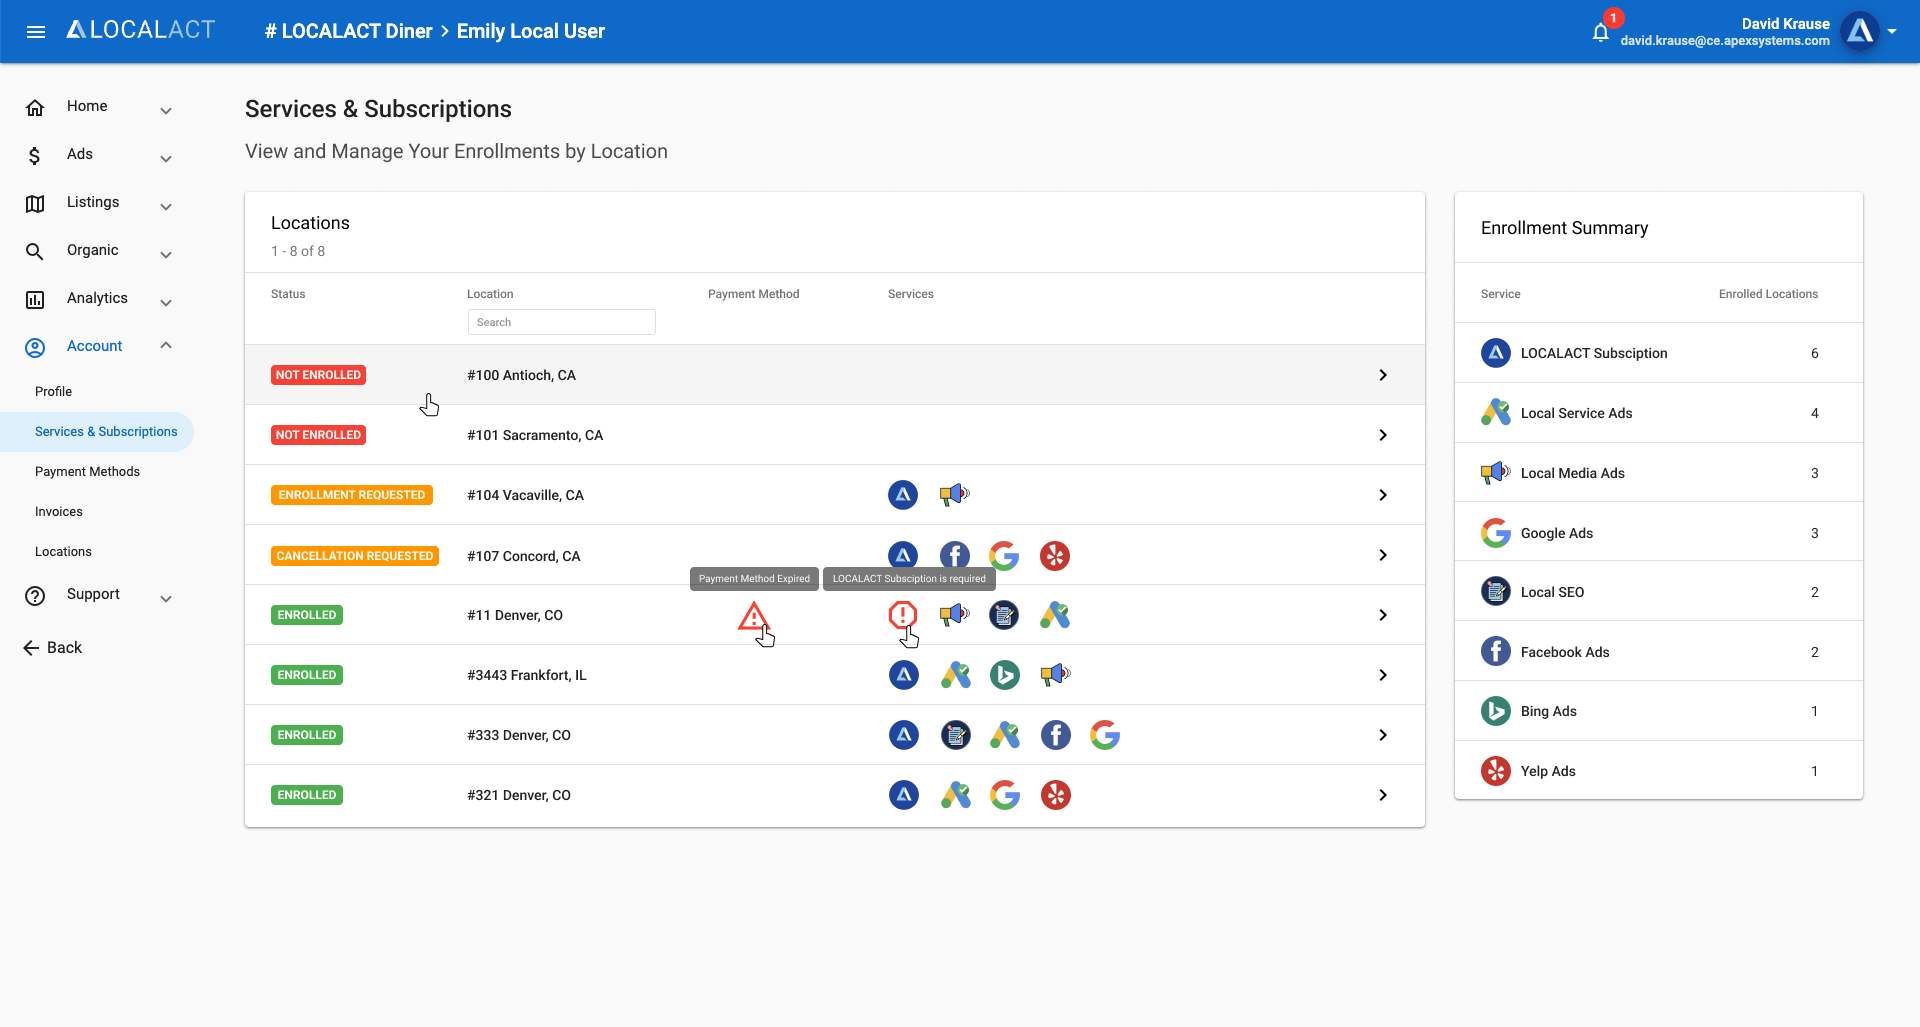Expand the Ads menu chevron

(x=166, y=158)
